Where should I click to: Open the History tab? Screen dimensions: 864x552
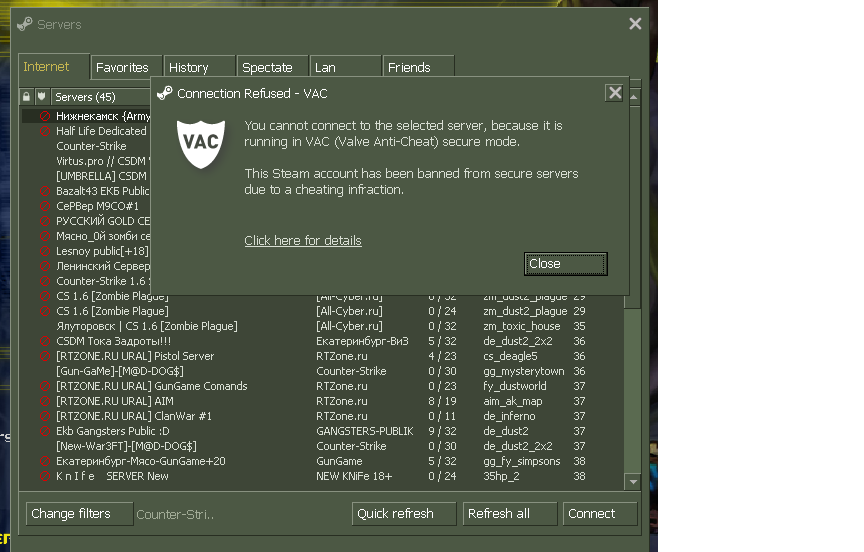tap(199, 67)
